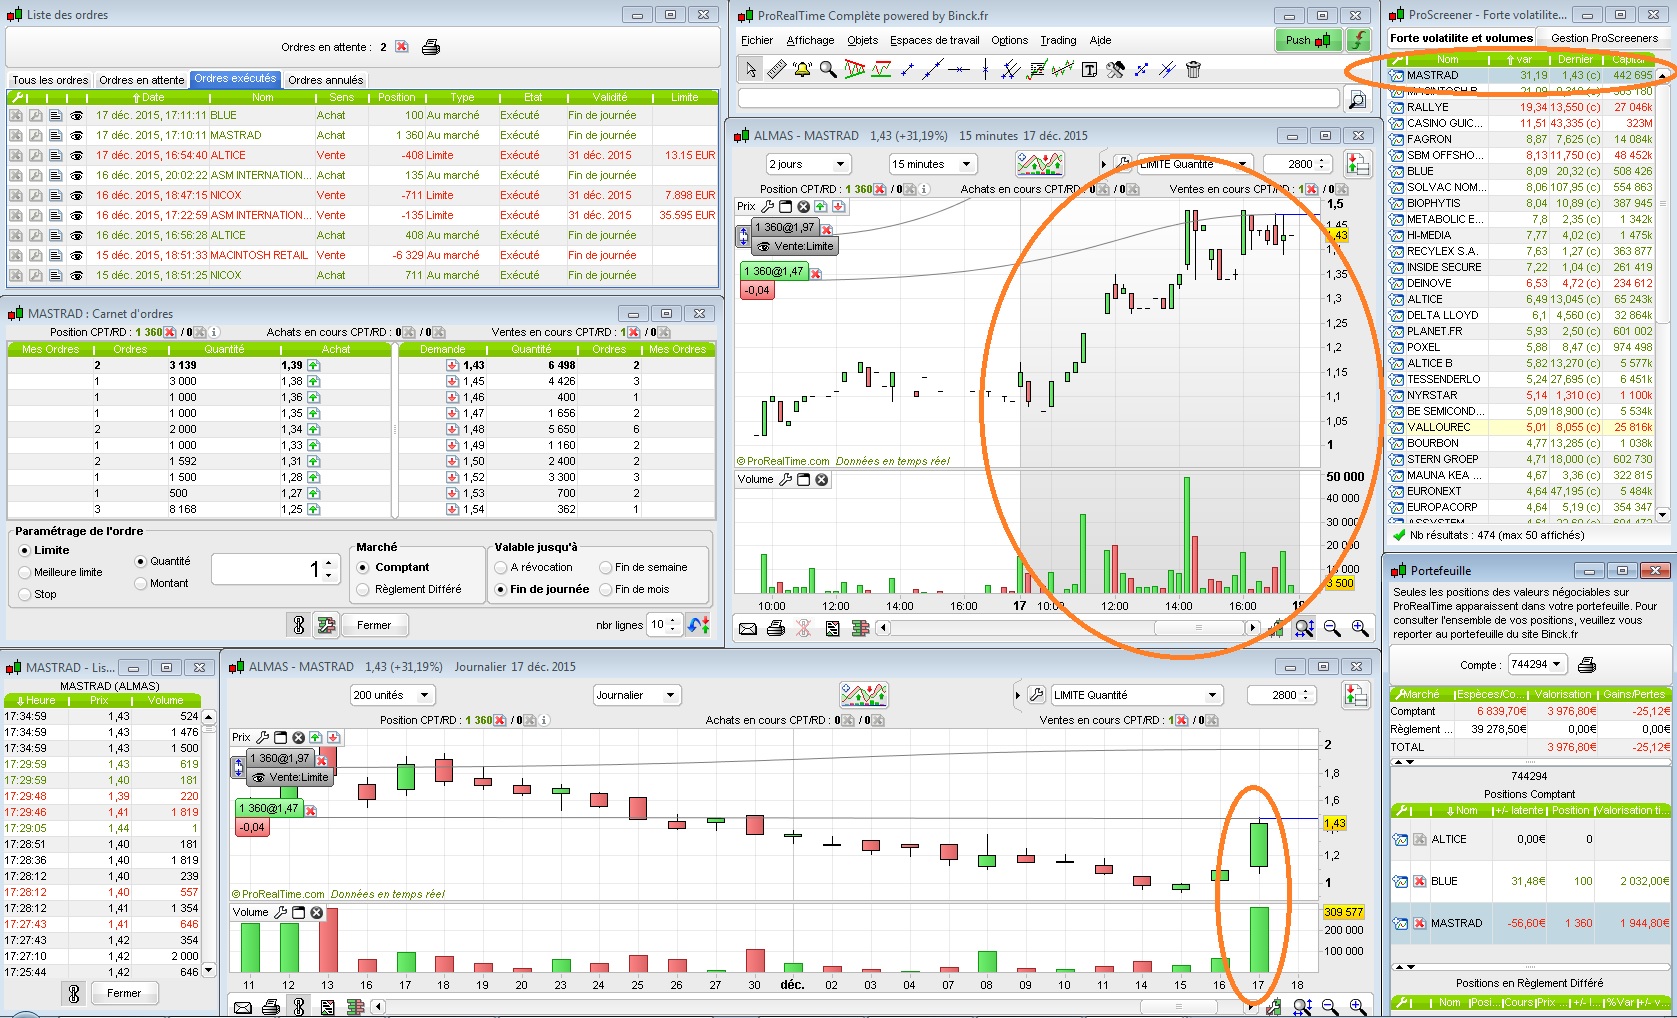This screenshot has height=1018, width=1677.
Task: Select the text annotation tool
Action: click(x=1089, y=69)
